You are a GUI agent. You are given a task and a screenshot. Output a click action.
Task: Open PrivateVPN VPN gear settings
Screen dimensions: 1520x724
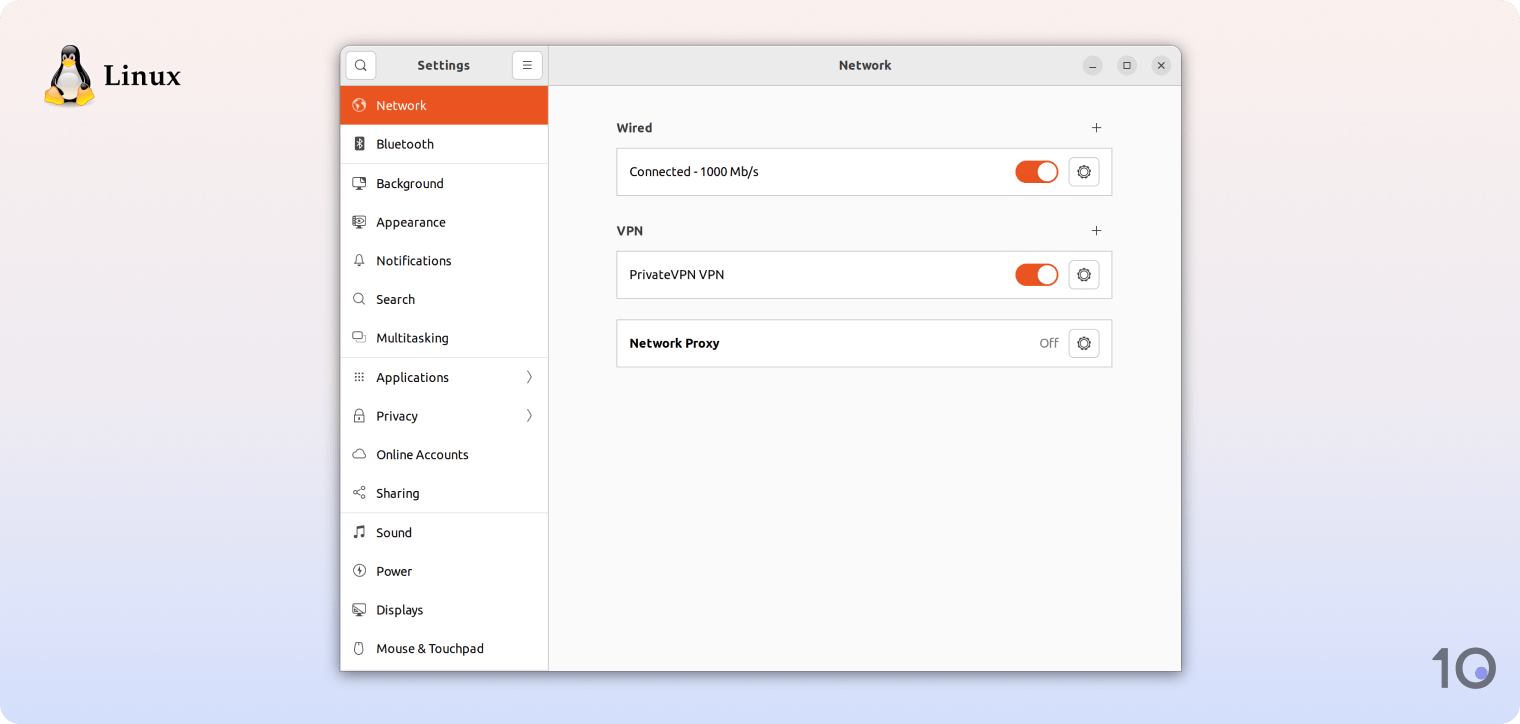(x=1084, y=275)
